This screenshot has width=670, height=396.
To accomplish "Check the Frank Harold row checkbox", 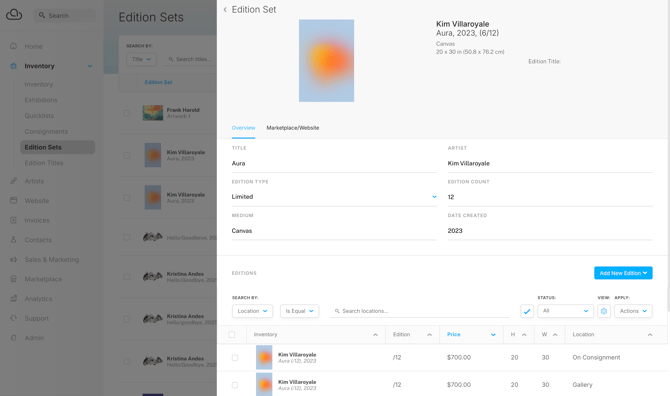I will pyautogui.click(x=126, y=113).
